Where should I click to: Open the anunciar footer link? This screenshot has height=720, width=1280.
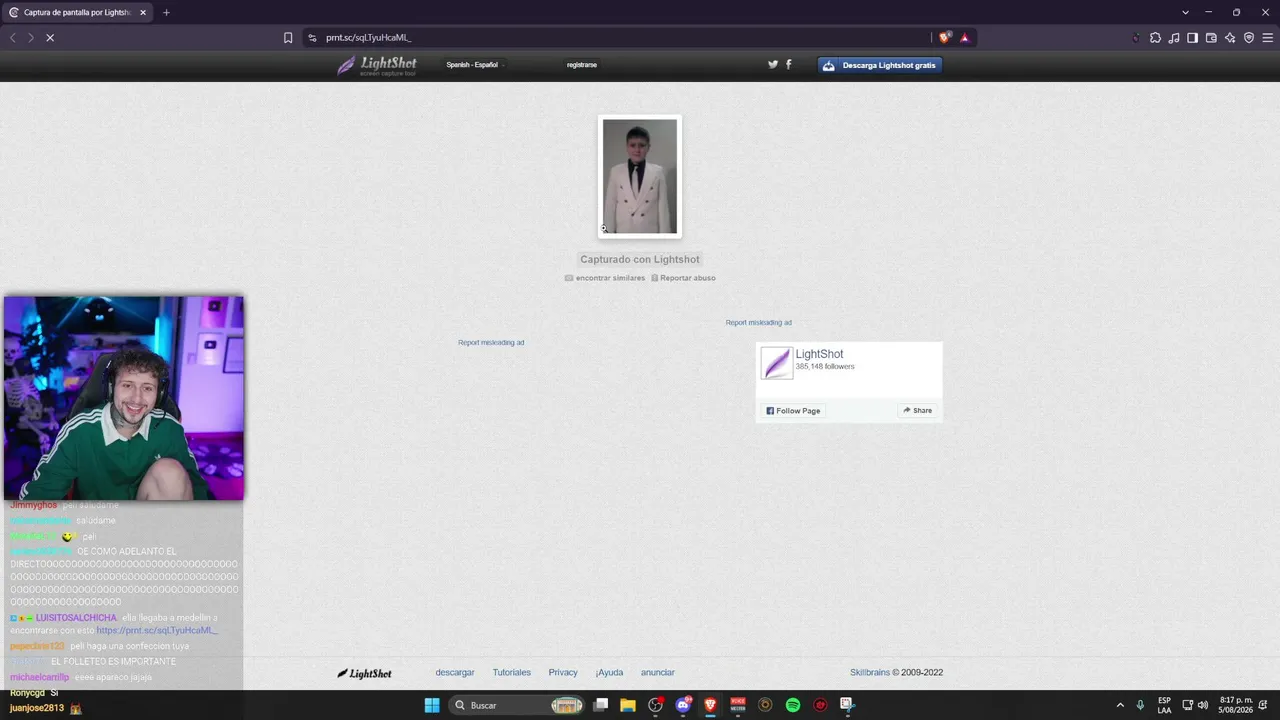click(x=658, y=673)
